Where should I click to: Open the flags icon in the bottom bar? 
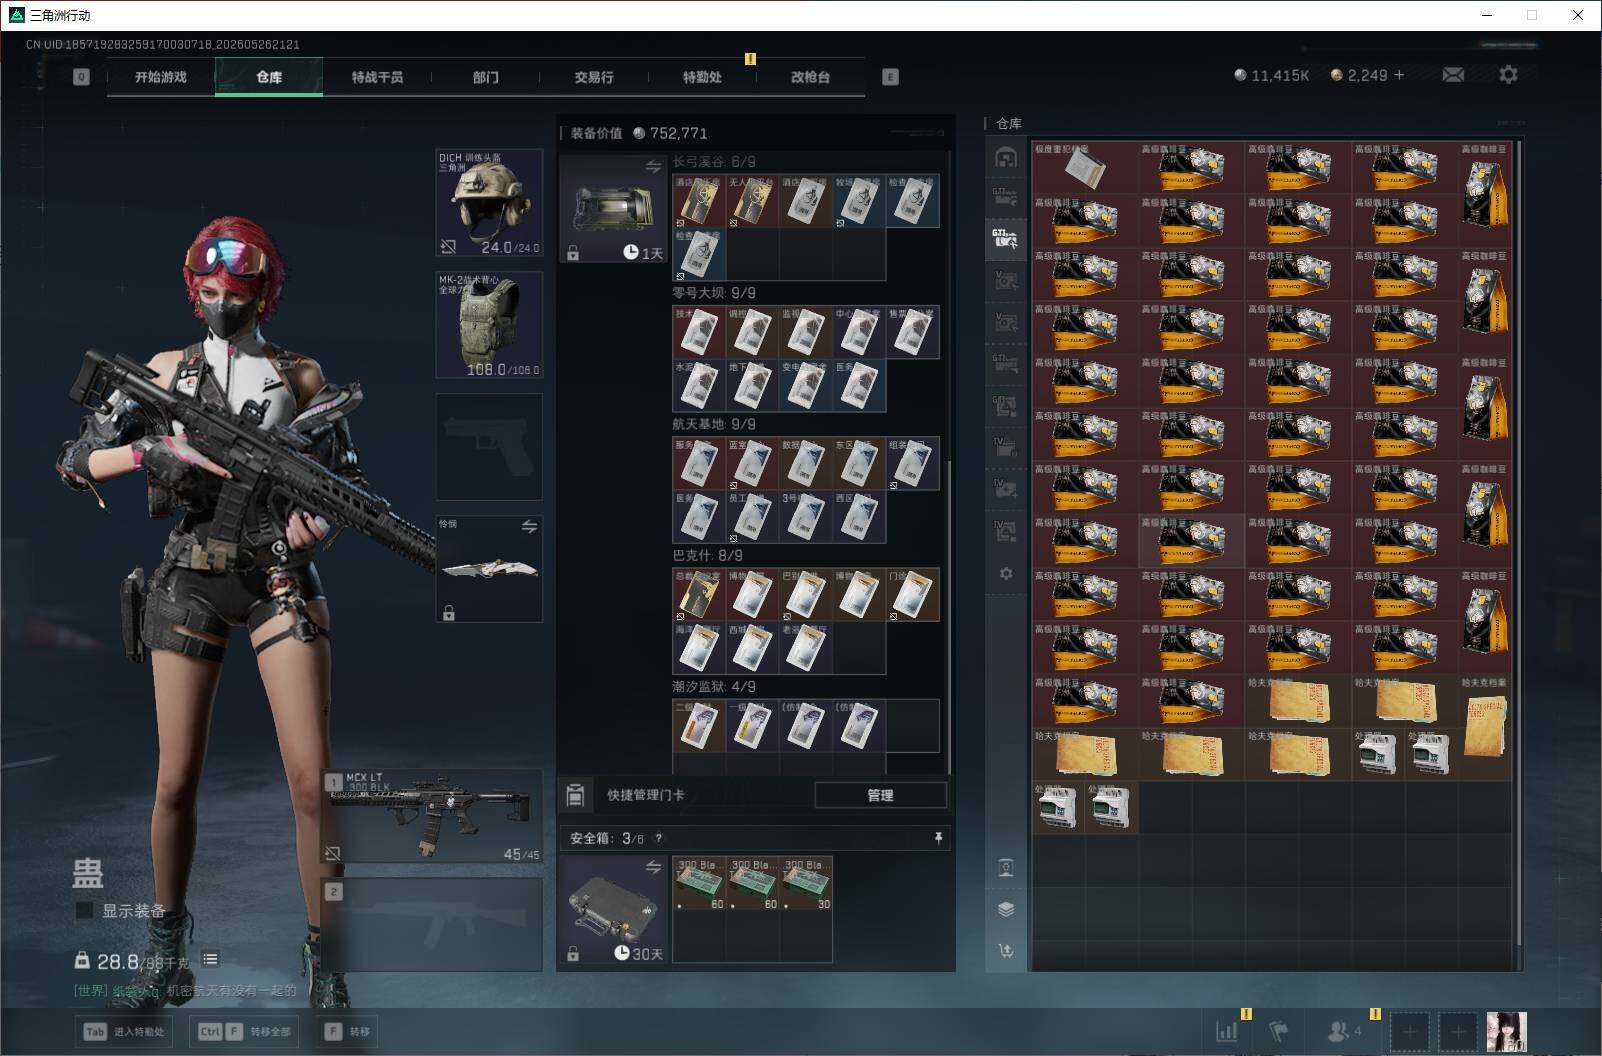point(1279,1031)
